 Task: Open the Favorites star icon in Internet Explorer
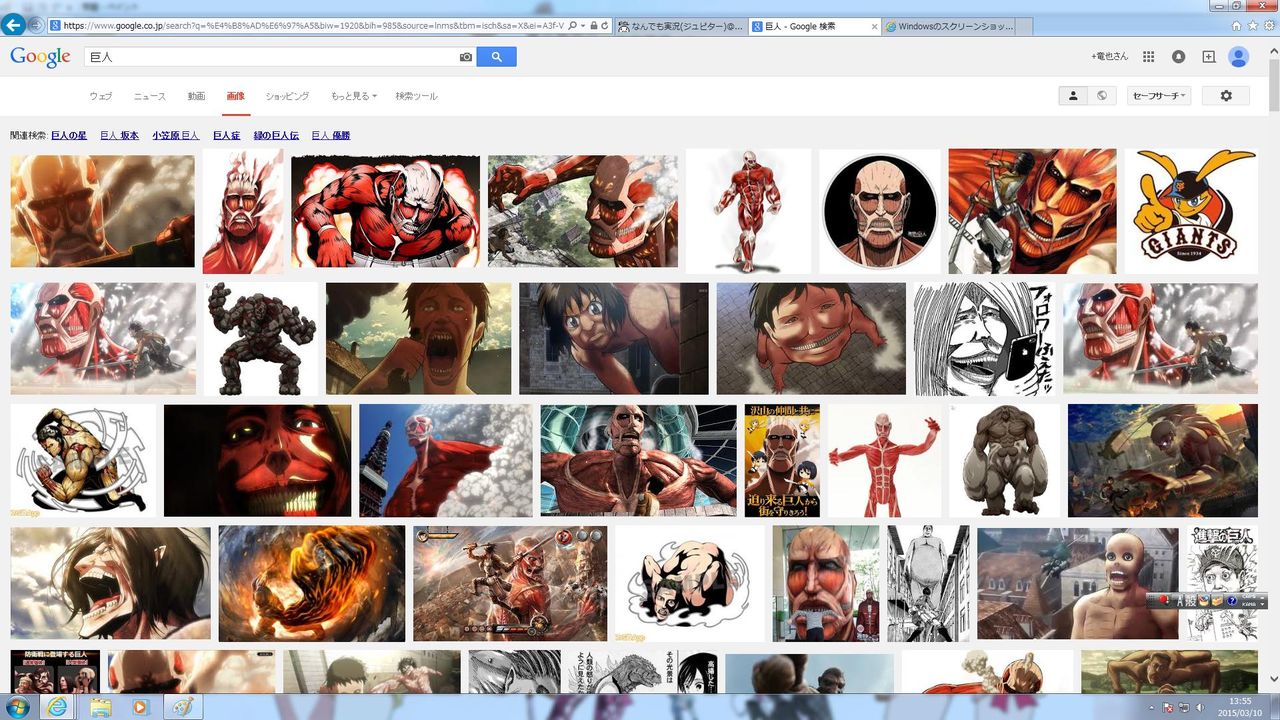(x=1251, y=25)
